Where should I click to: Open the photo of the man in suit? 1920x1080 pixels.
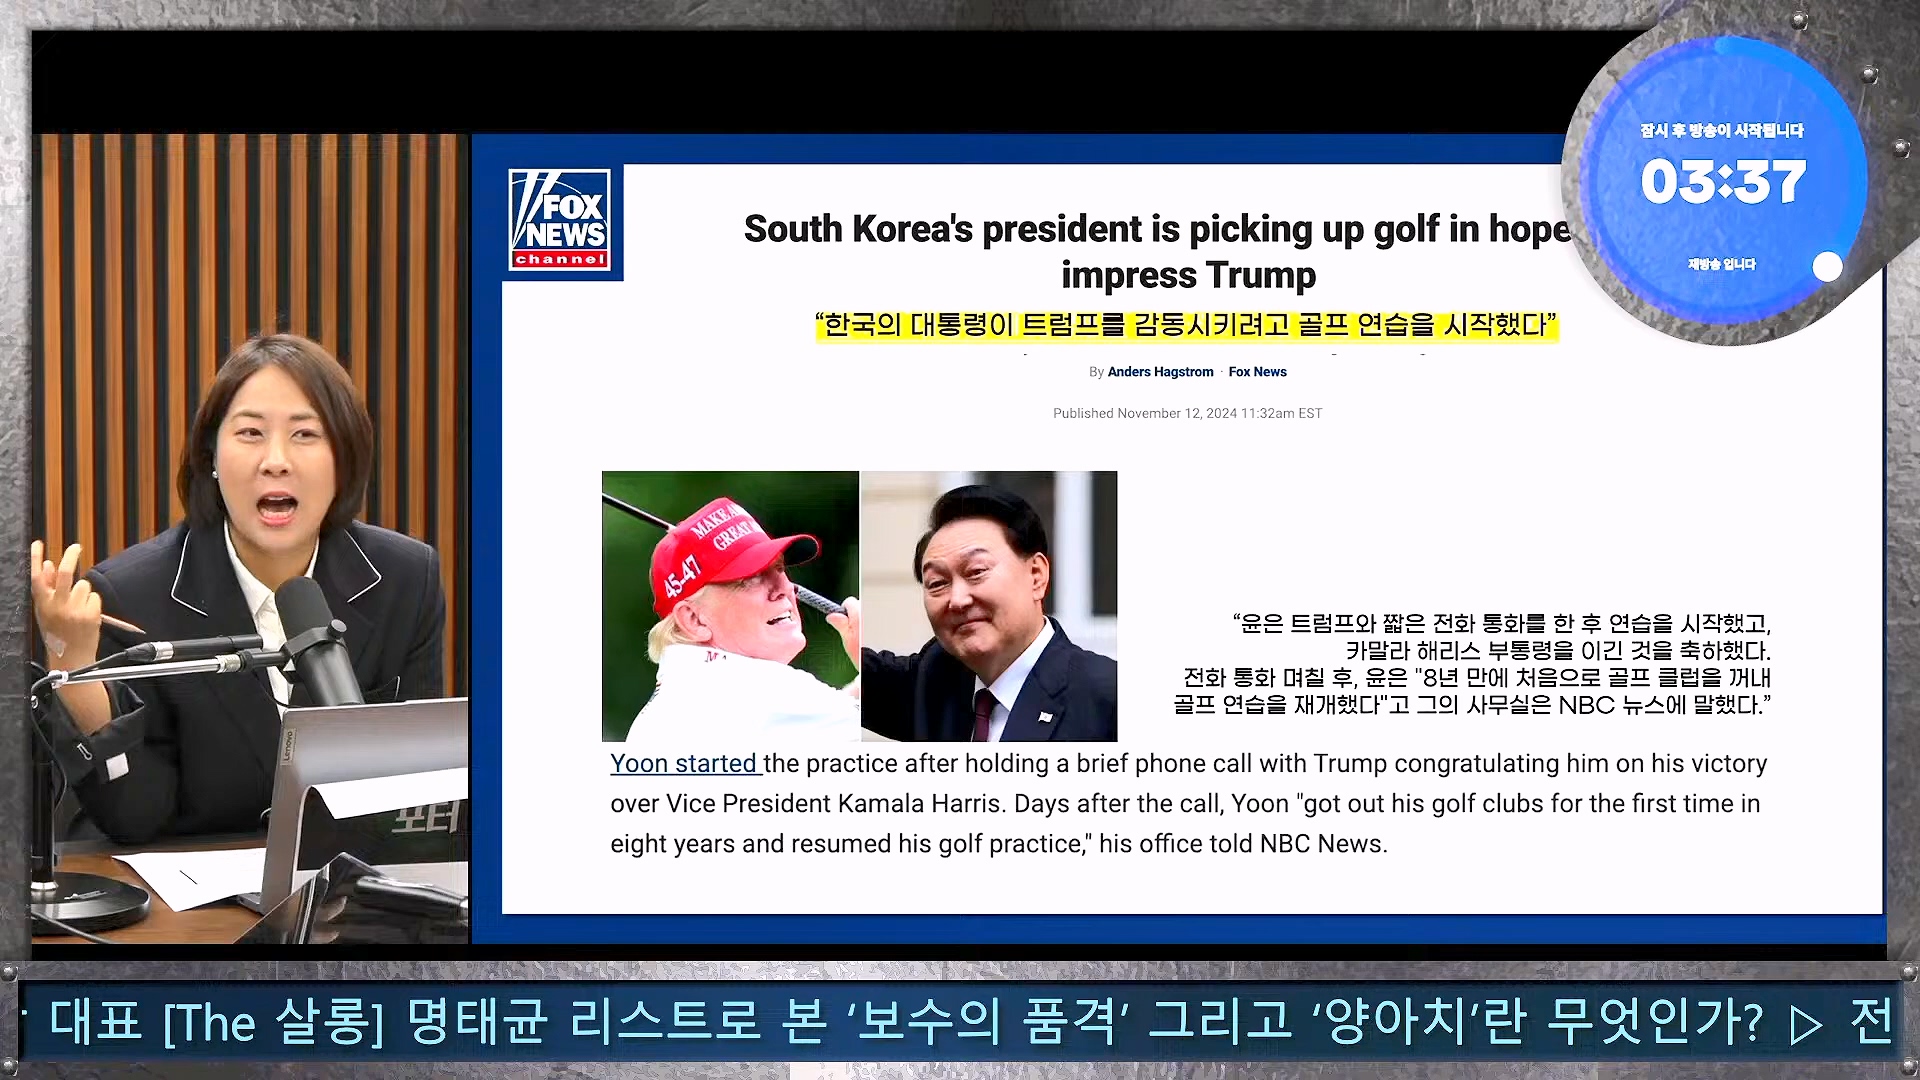pyautogui.click(x=989, y=606)
